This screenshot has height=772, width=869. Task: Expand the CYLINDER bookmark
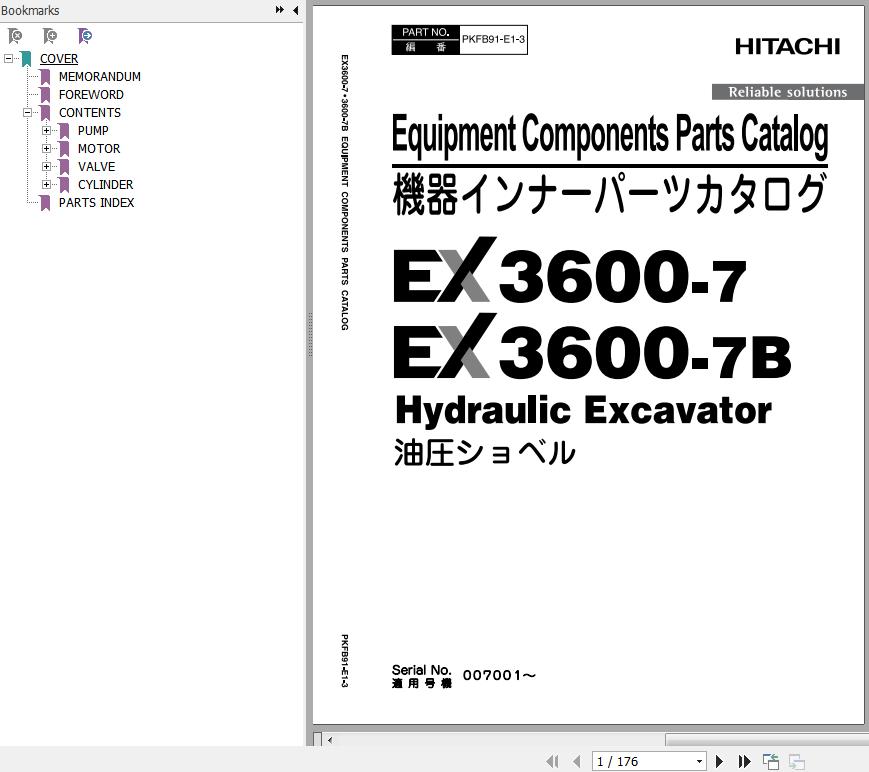pos(47,185)
